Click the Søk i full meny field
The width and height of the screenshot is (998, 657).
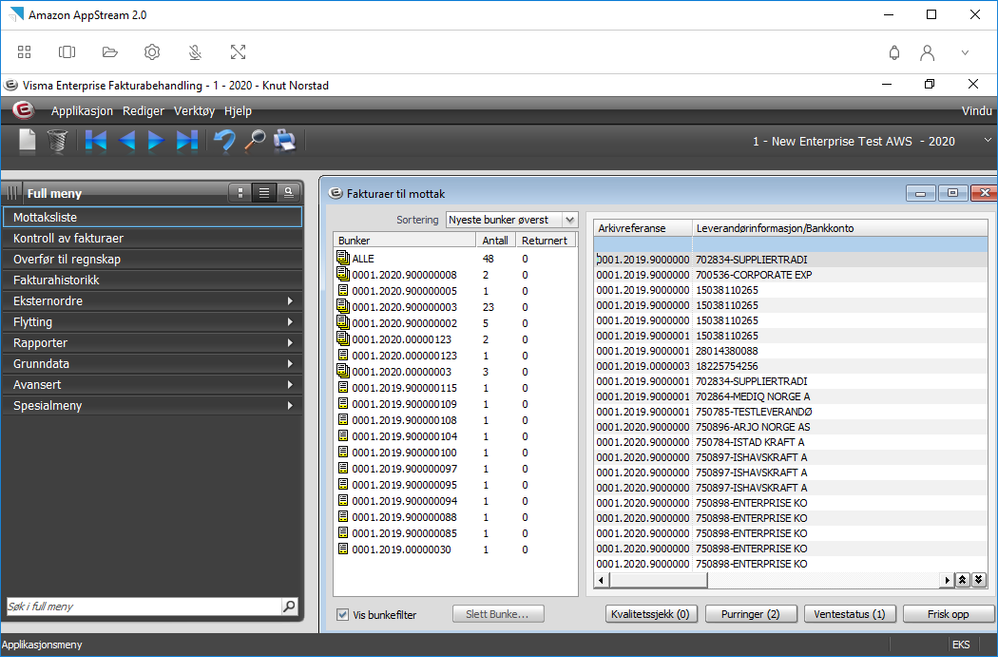pos(144,607)
